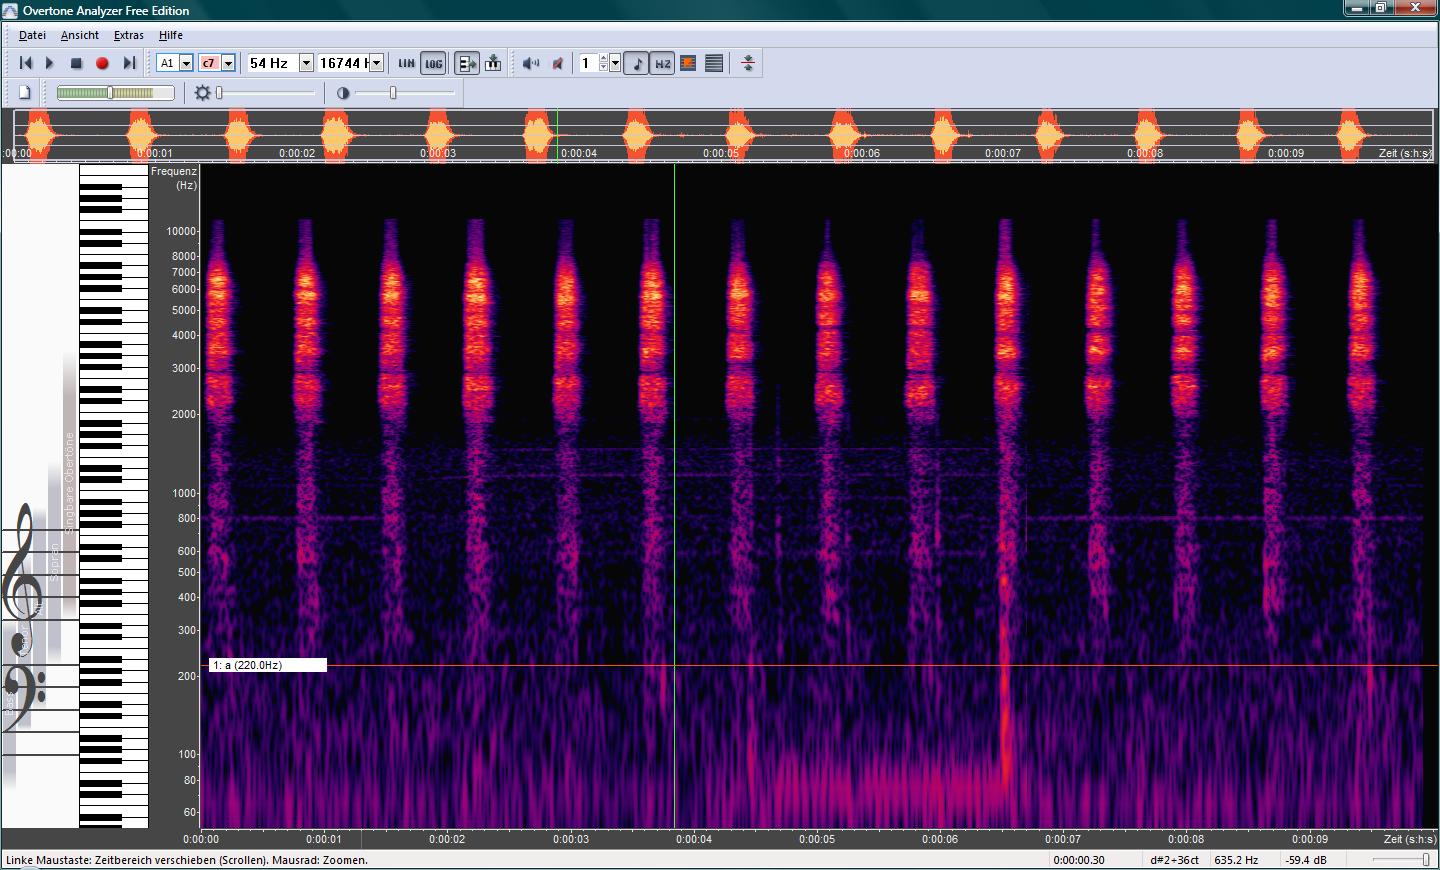
Task: Click the speaker volume icon
Action: pos(531,63)
